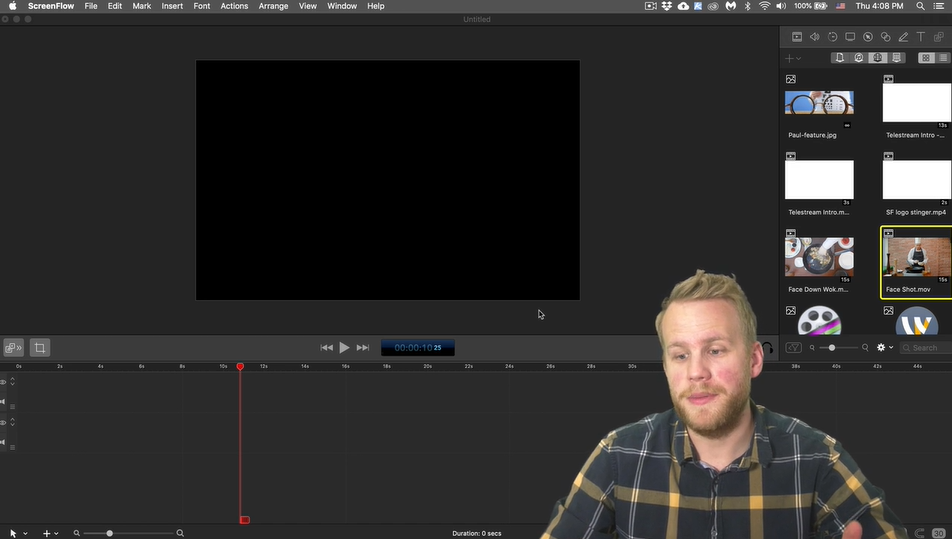Open the Audio properties inspector tab

[814, 37]
